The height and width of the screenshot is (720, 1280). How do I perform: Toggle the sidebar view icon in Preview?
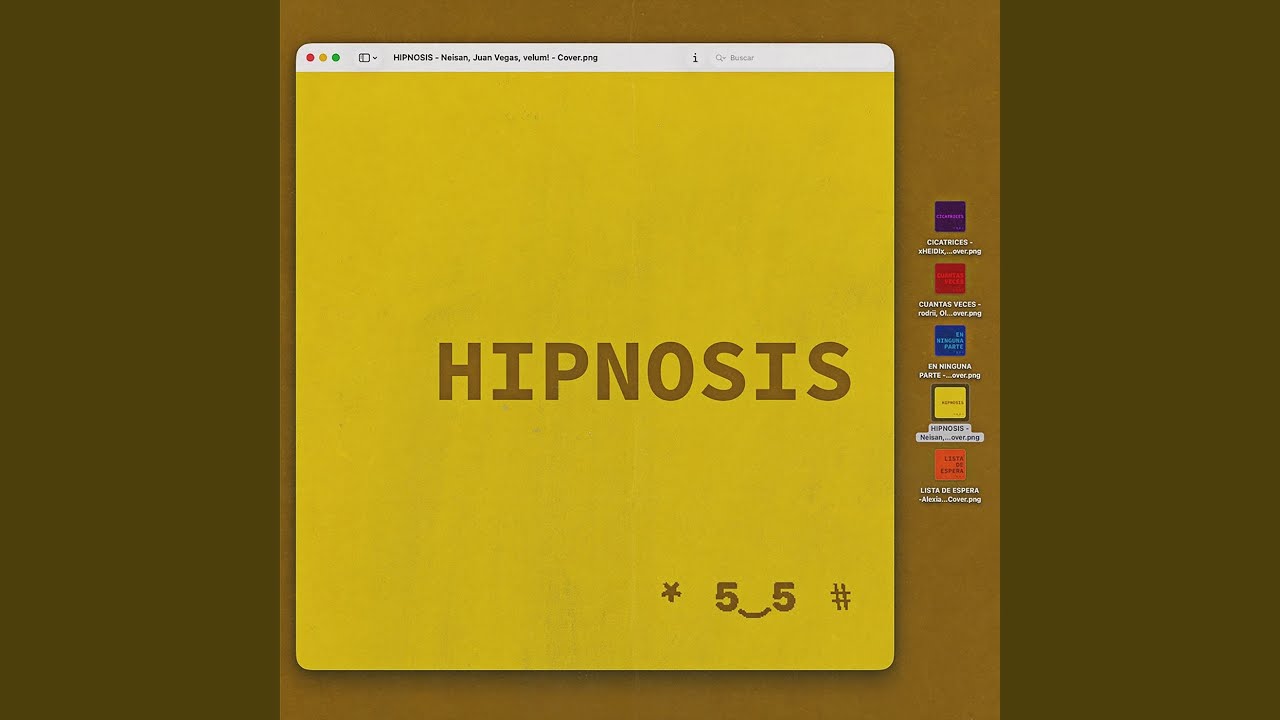pos(364,58)
